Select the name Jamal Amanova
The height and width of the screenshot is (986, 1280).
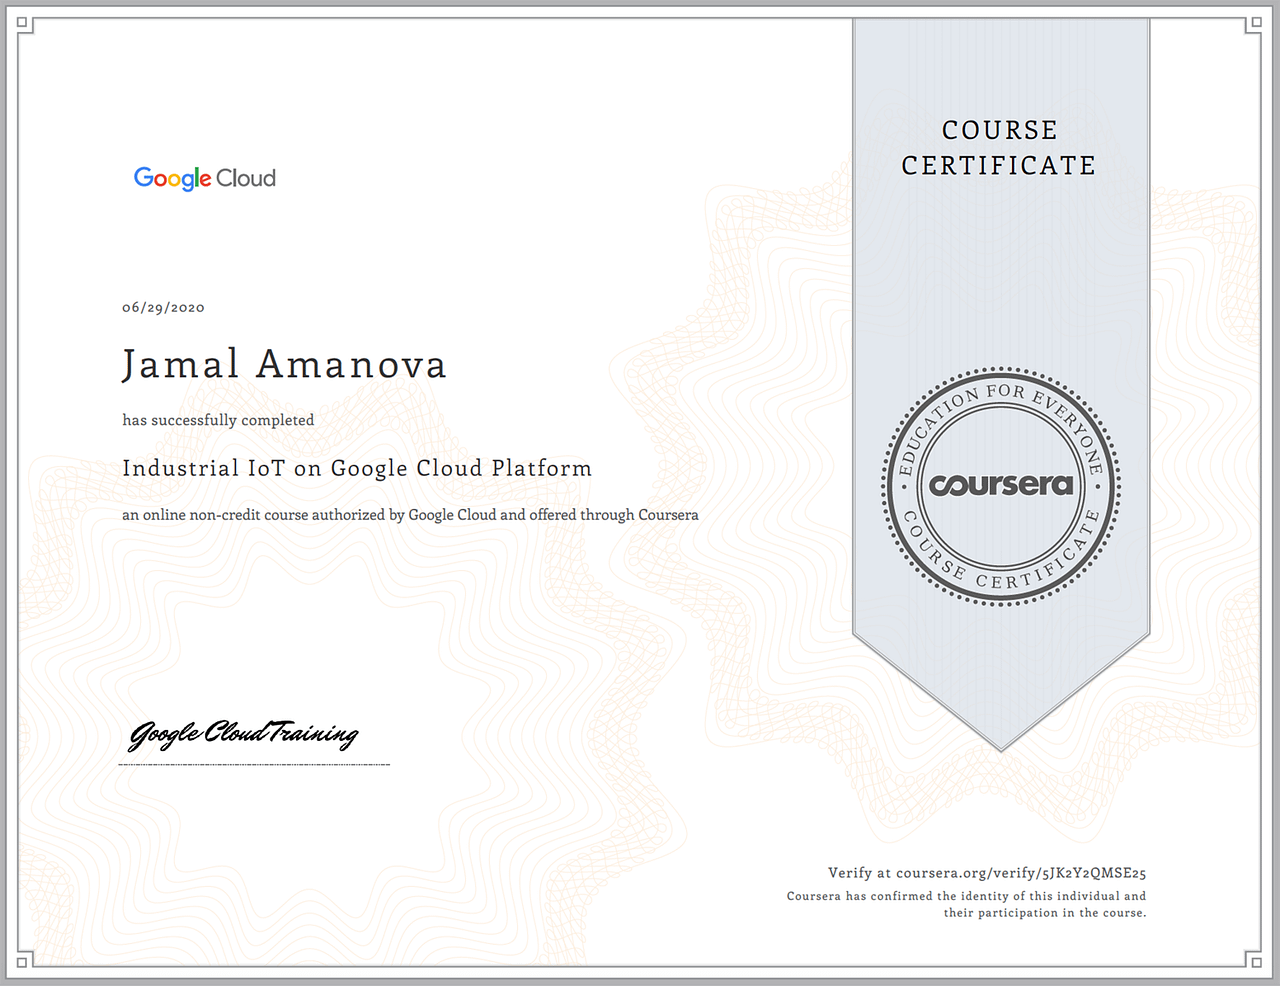pyautogui.click(x=284, y=365)
